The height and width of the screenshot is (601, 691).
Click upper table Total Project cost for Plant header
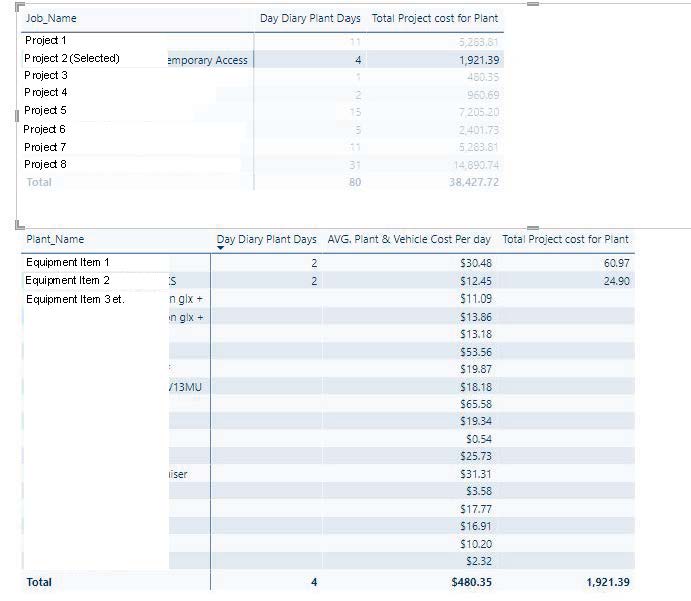(435, 19)
